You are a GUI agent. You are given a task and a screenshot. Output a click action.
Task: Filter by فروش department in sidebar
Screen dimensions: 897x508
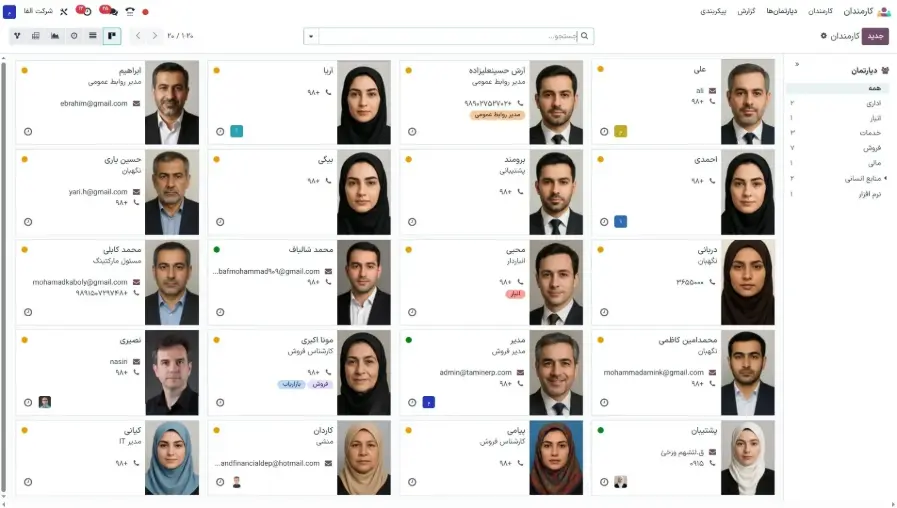(x=872, y=148)
